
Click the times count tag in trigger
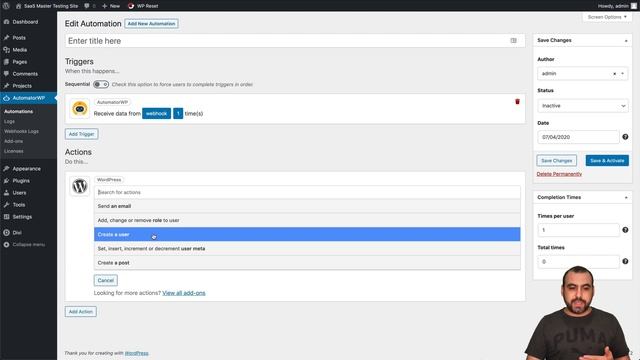pos(178,113)
